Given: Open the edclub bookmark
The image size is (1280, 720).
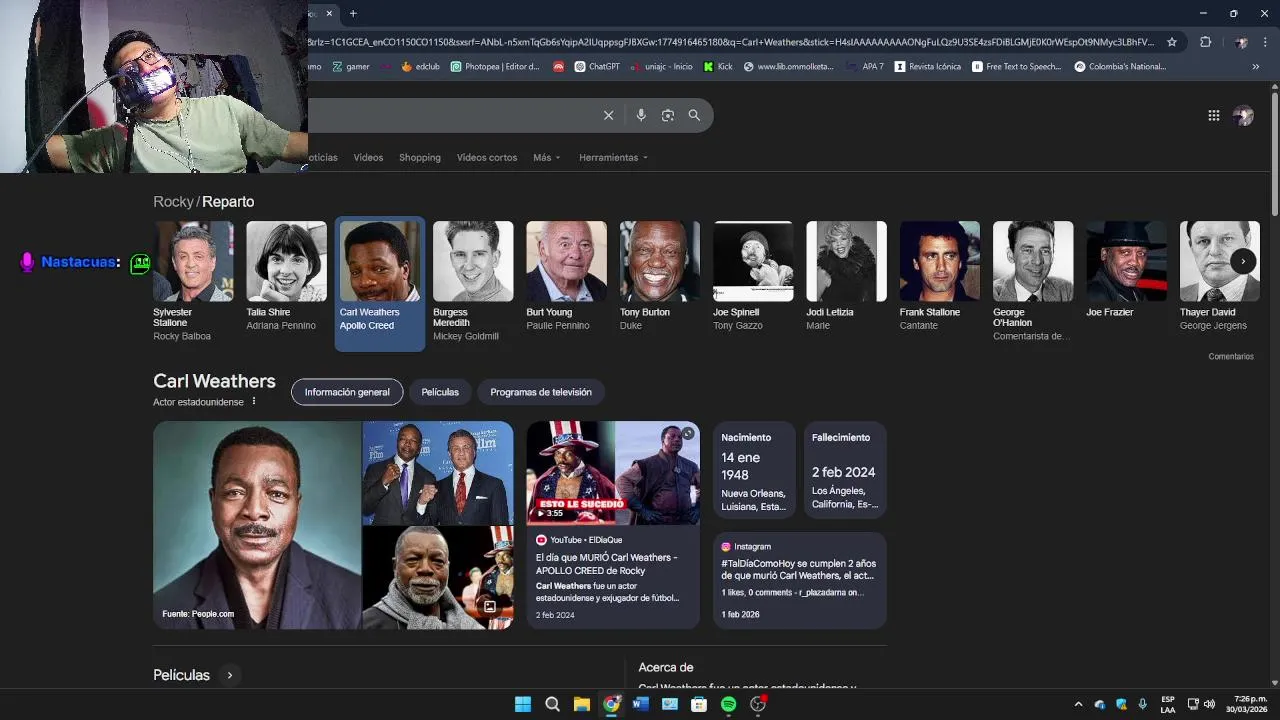Looking at the screenshot, I should tap(420, 66).
